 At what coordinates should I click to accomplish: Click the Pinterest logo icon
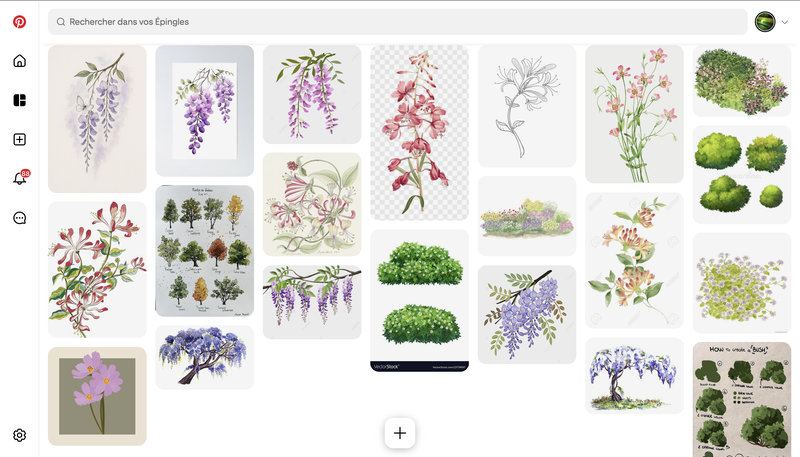(19, 21)
